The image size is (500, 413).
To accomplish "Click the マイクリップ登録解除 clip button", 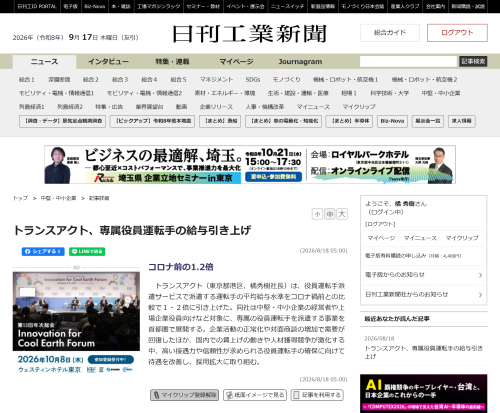I will coord(184,395).
